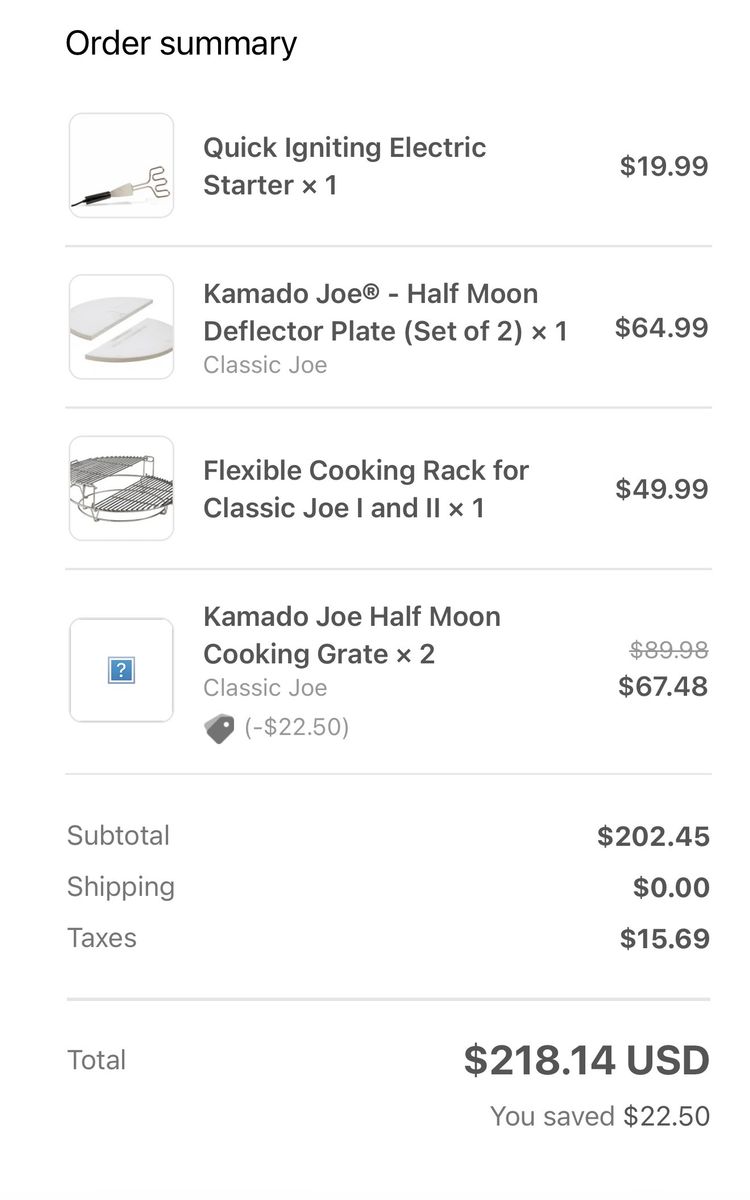
Task: Select the Half Moon Cooking Grate title
Action: [x=351, y=635]
